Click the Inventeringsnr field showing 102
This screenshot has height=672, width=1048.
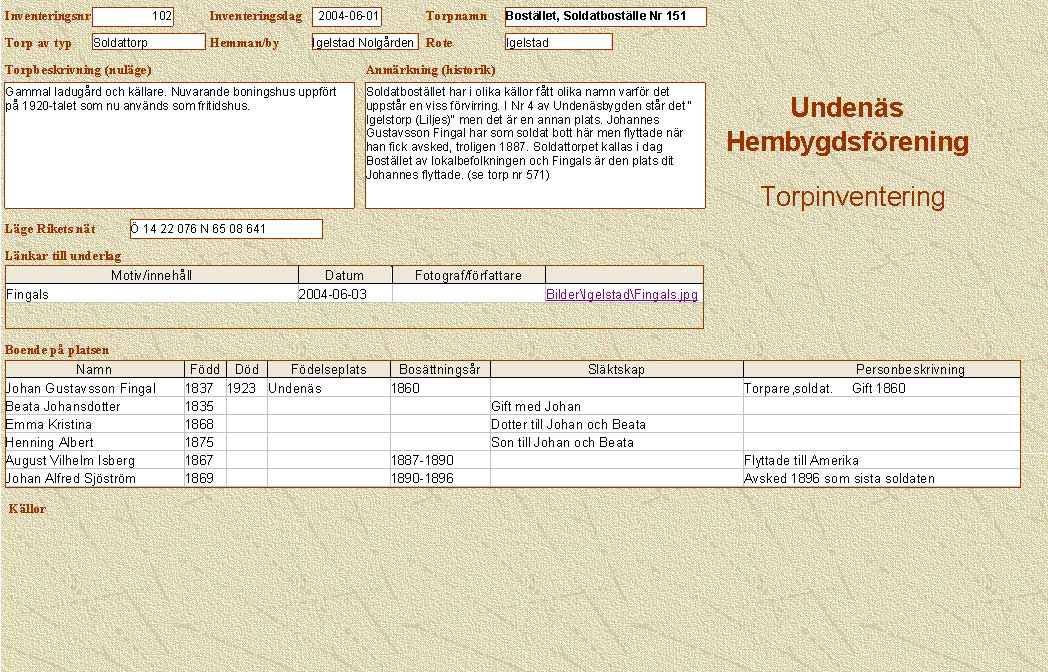[x=133, y=17]
